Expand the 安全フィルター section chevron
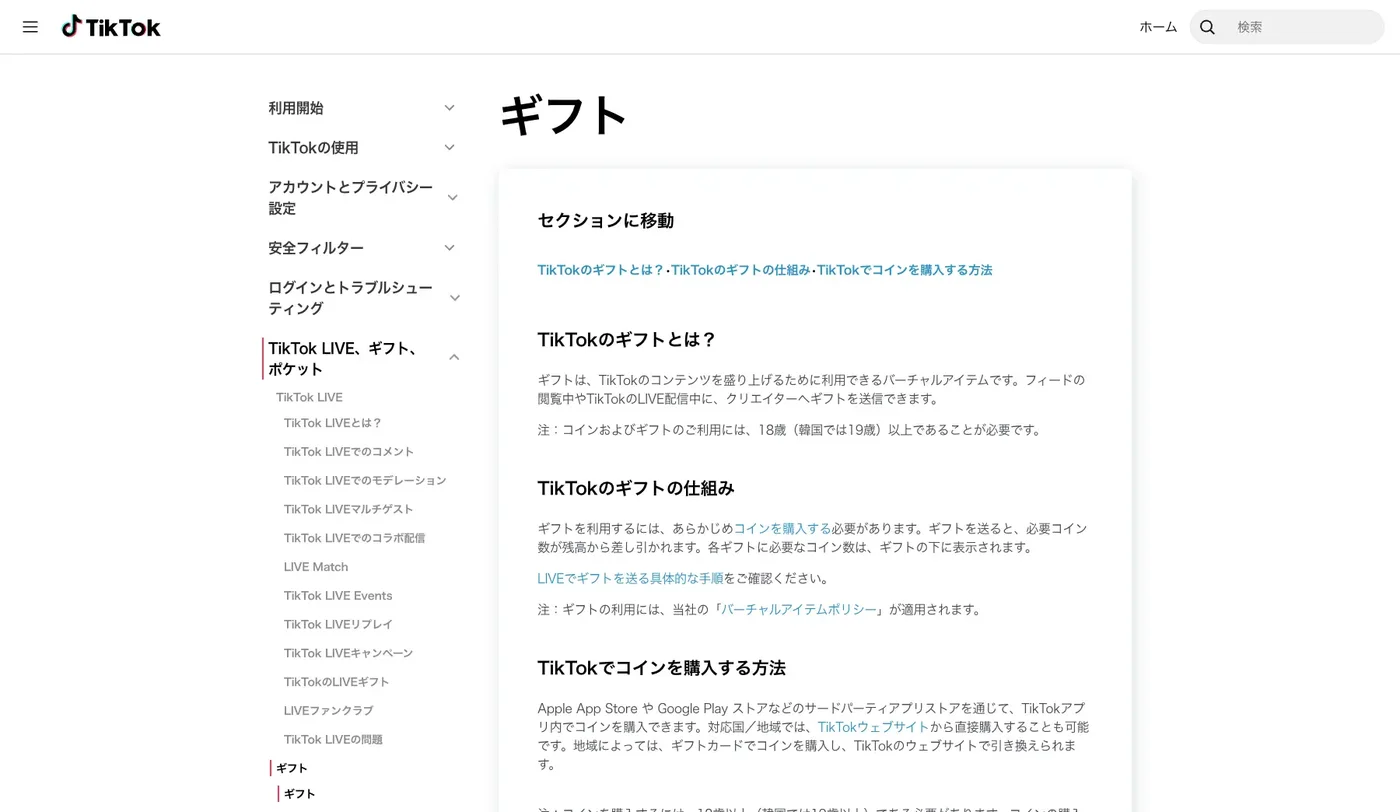This screenshot has width=1400, height=812. (449, 248)
